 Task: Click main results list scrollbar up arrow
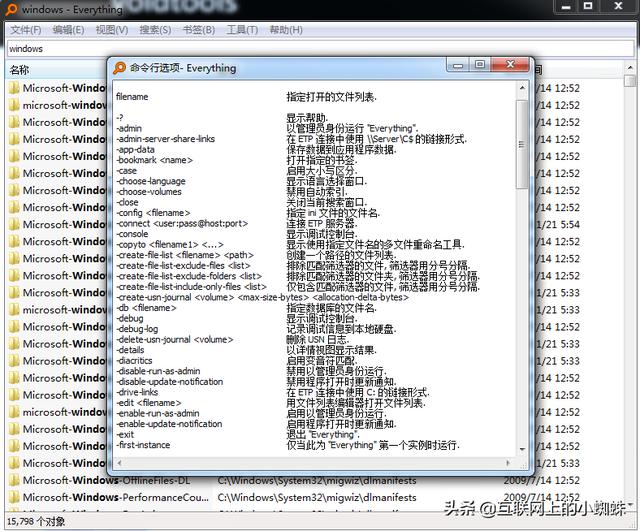pyautogui.click(x=630, y=68)
